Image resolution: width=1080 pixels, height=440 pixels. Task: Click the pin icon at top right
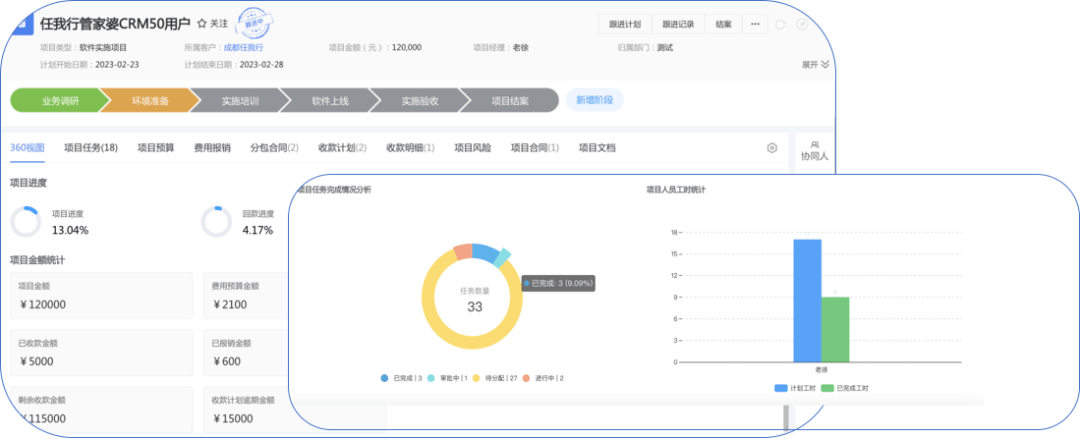(x=802, y=24)
